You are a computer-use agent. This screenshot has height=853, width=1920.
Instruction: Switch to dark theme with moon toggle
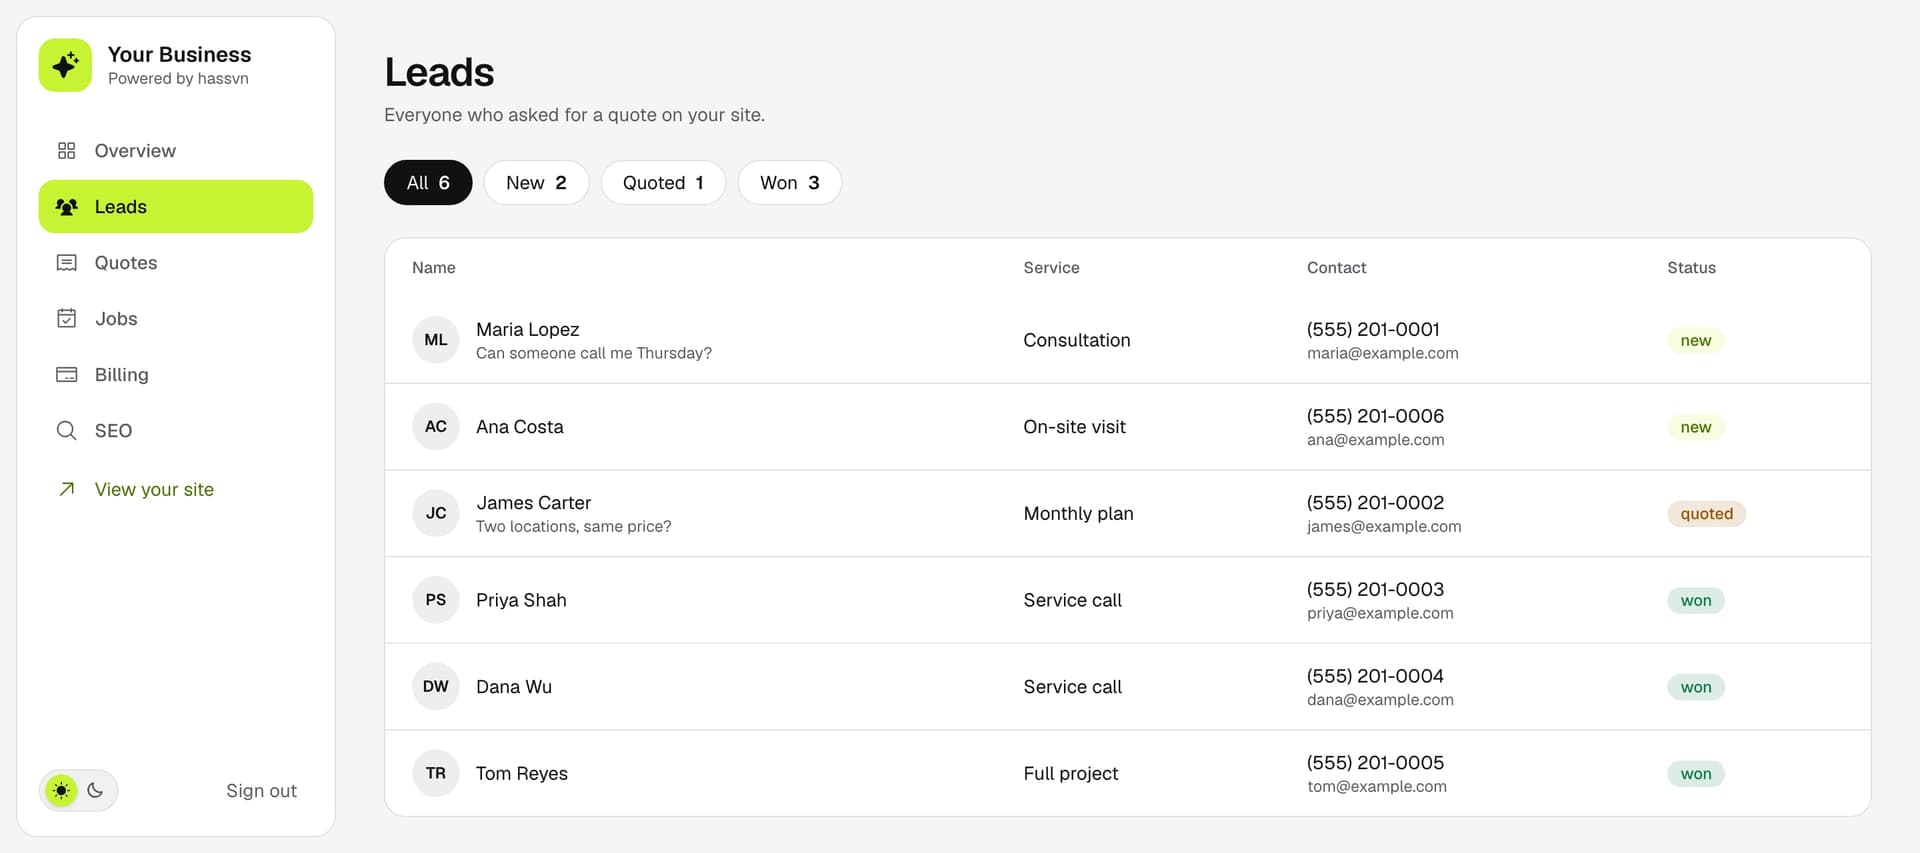click(95, 791)
